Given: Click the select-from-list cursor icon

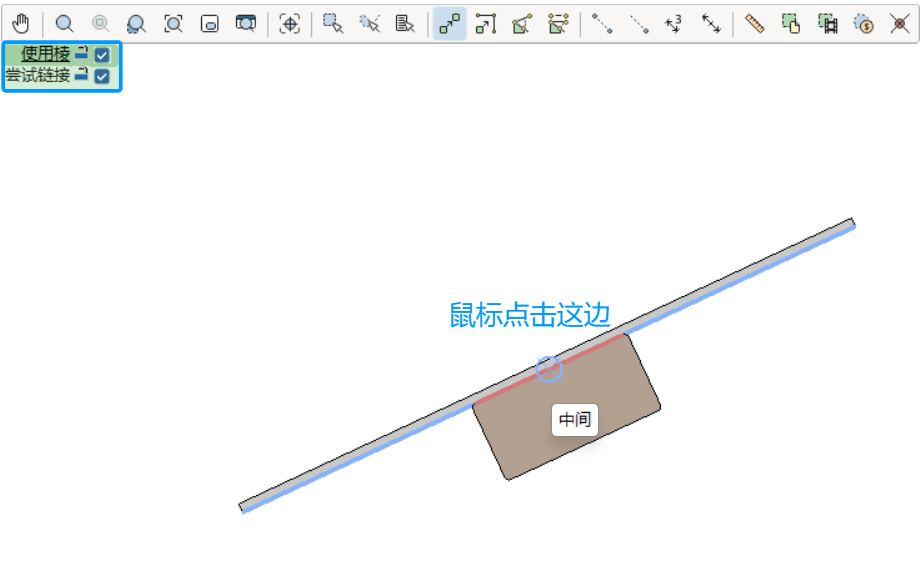Looking at the screenshot, I should pos(405,24).
